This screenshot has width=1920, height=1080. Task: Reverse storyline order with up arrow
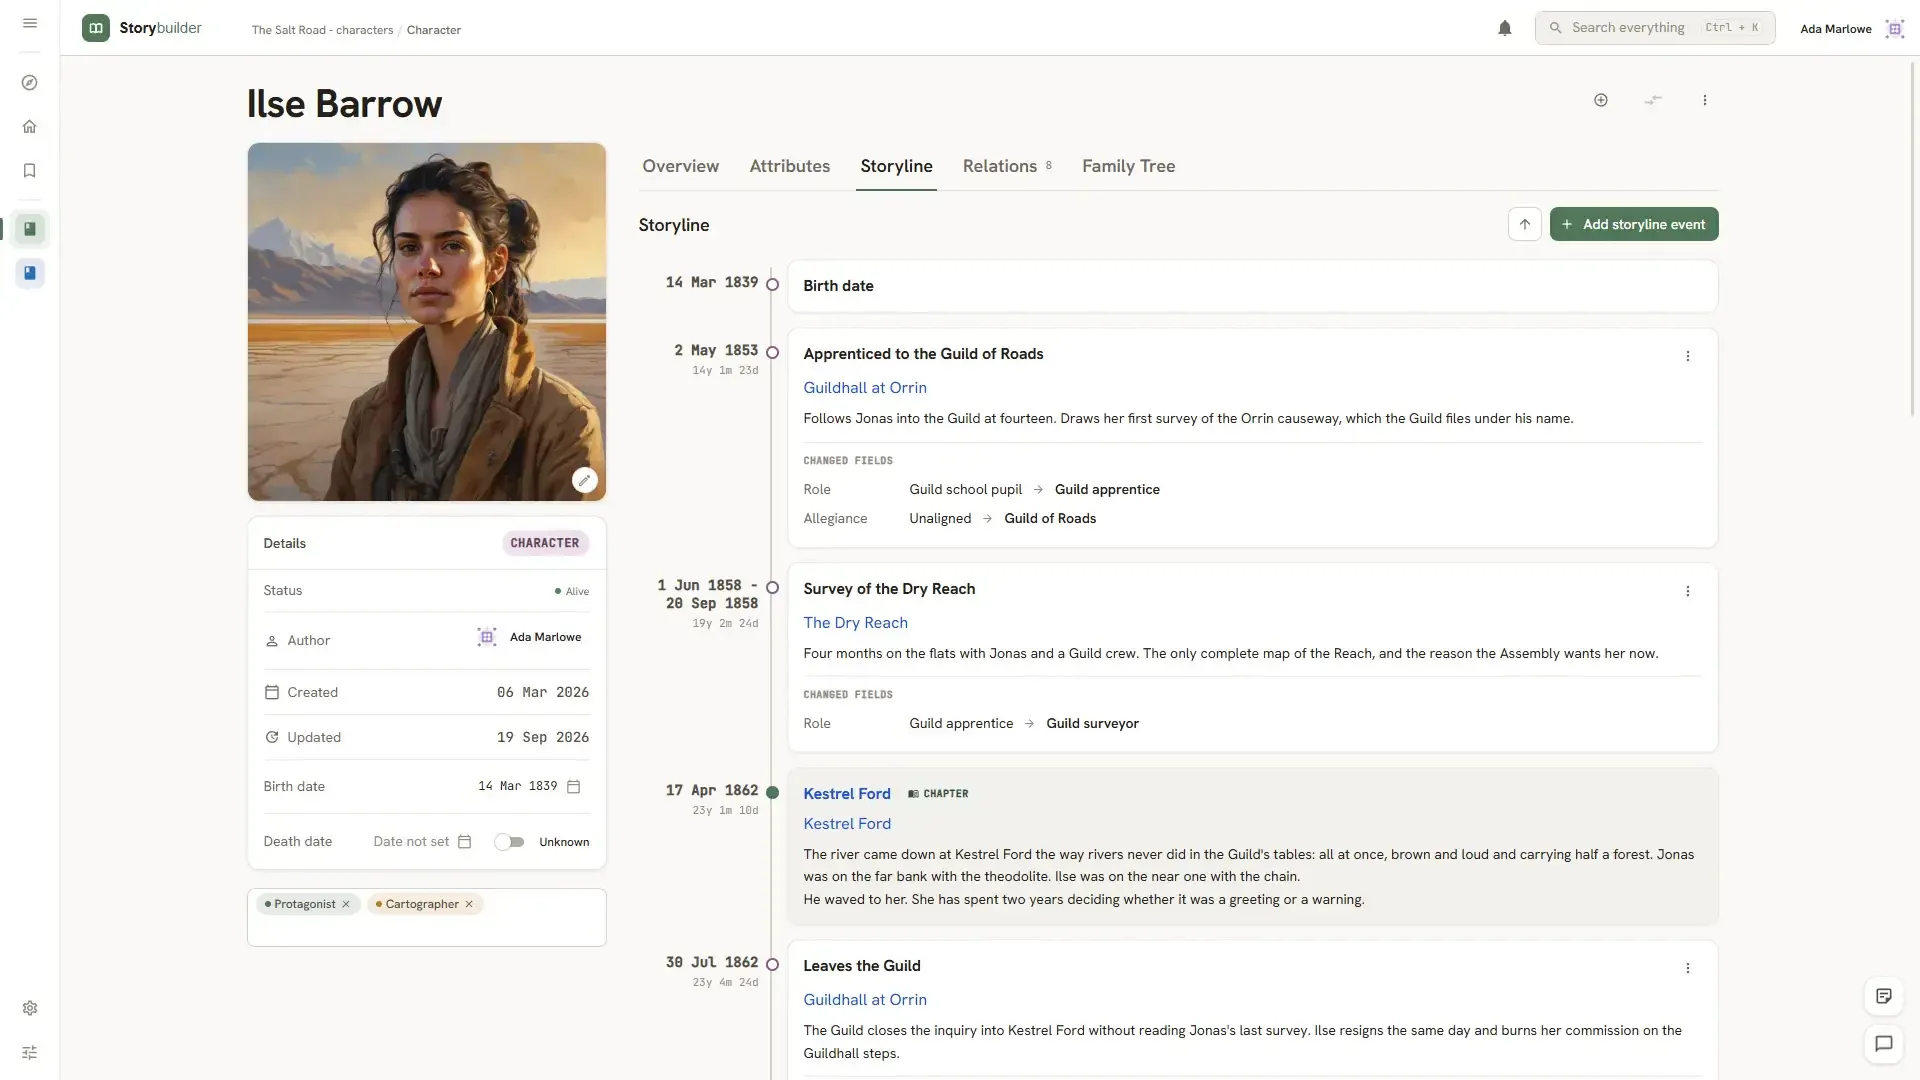point(1525,224)
